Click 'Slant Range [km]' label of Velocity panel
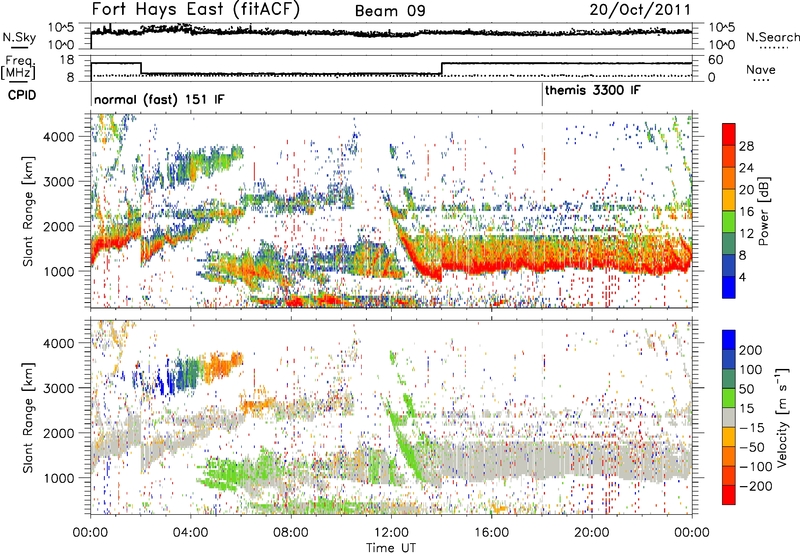Screen dimensions: 800x554 pos(28,417)
